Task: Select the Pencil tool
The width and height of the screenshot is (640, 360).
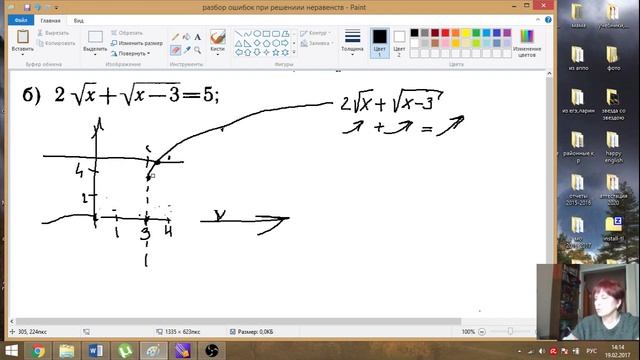Action: coord(176,37)
